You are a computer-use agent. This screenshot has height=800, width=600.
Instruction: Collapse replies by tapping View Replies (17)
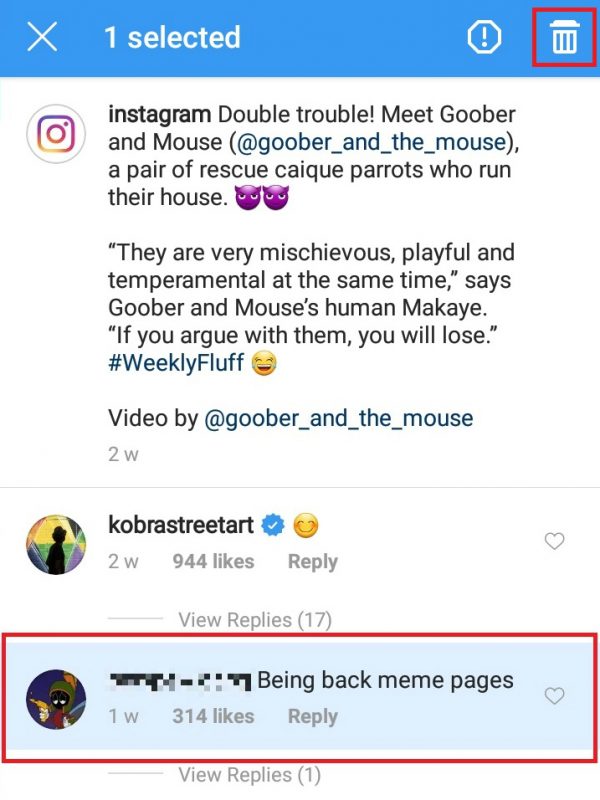click(254, 620)
